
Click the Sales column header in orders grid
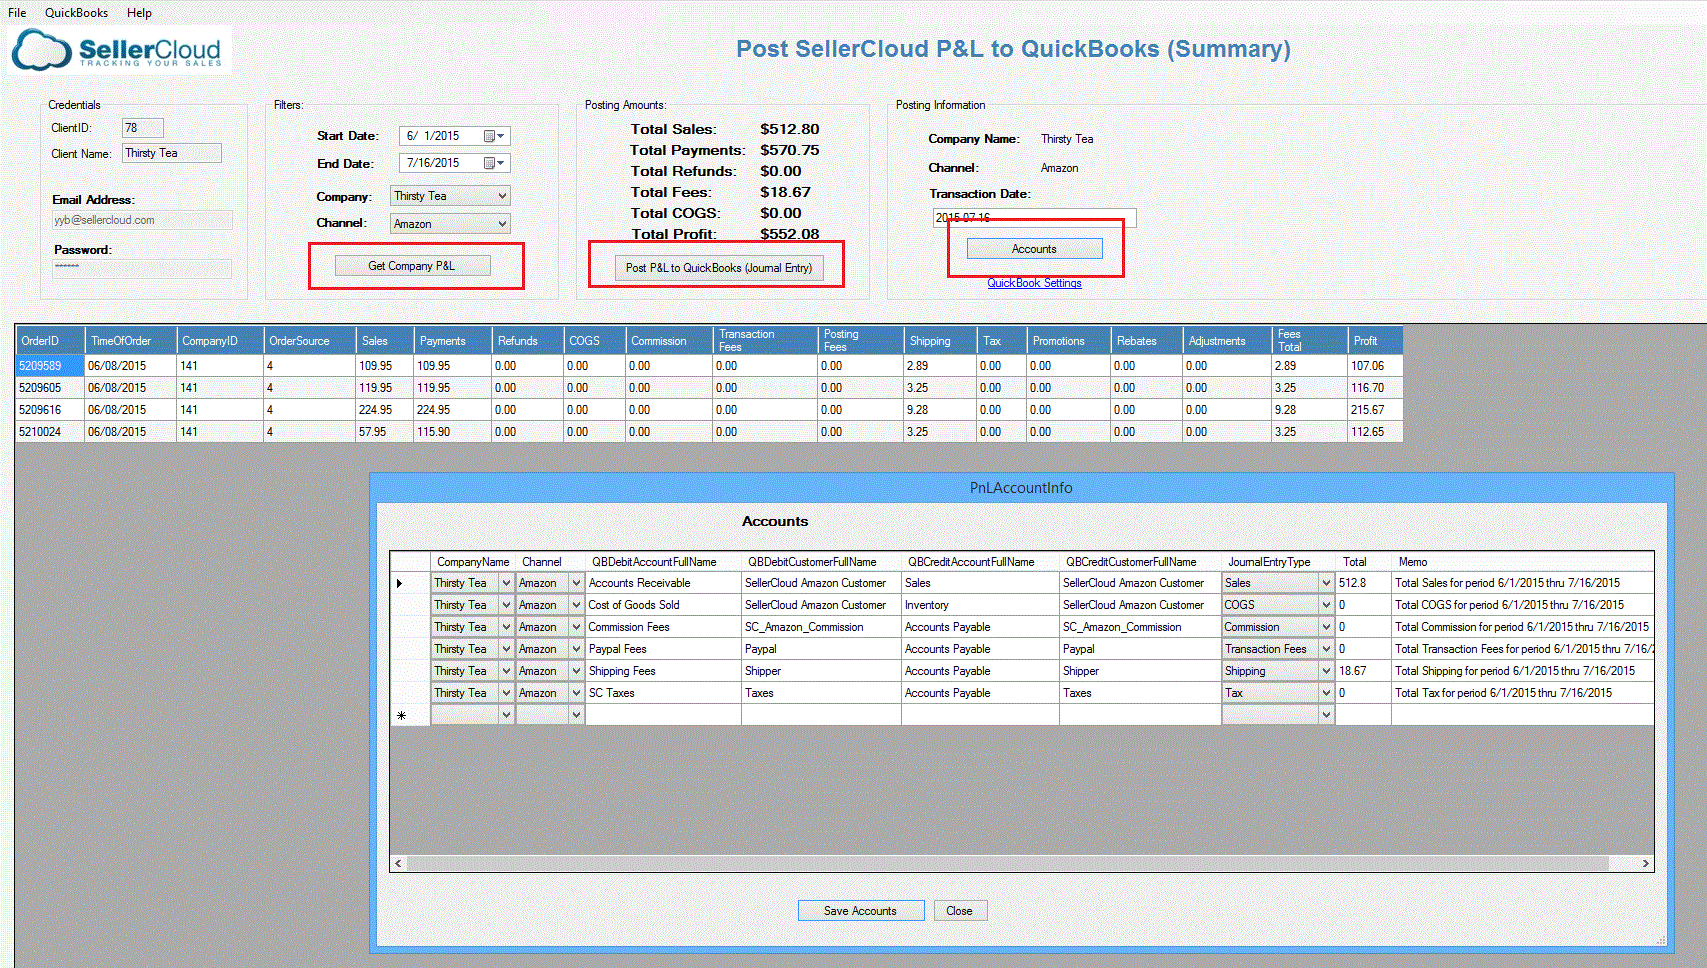[385, 341]
